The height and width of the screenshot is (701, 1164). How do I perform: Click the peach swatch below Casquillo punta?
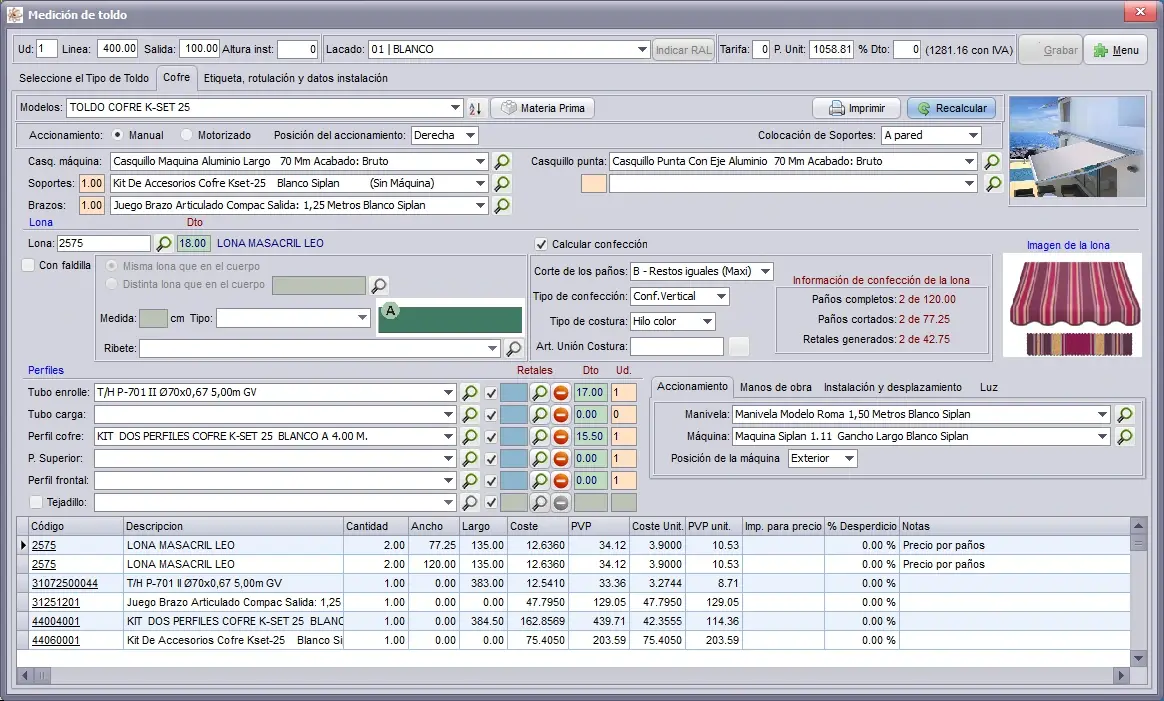click(x=593, y=183)
